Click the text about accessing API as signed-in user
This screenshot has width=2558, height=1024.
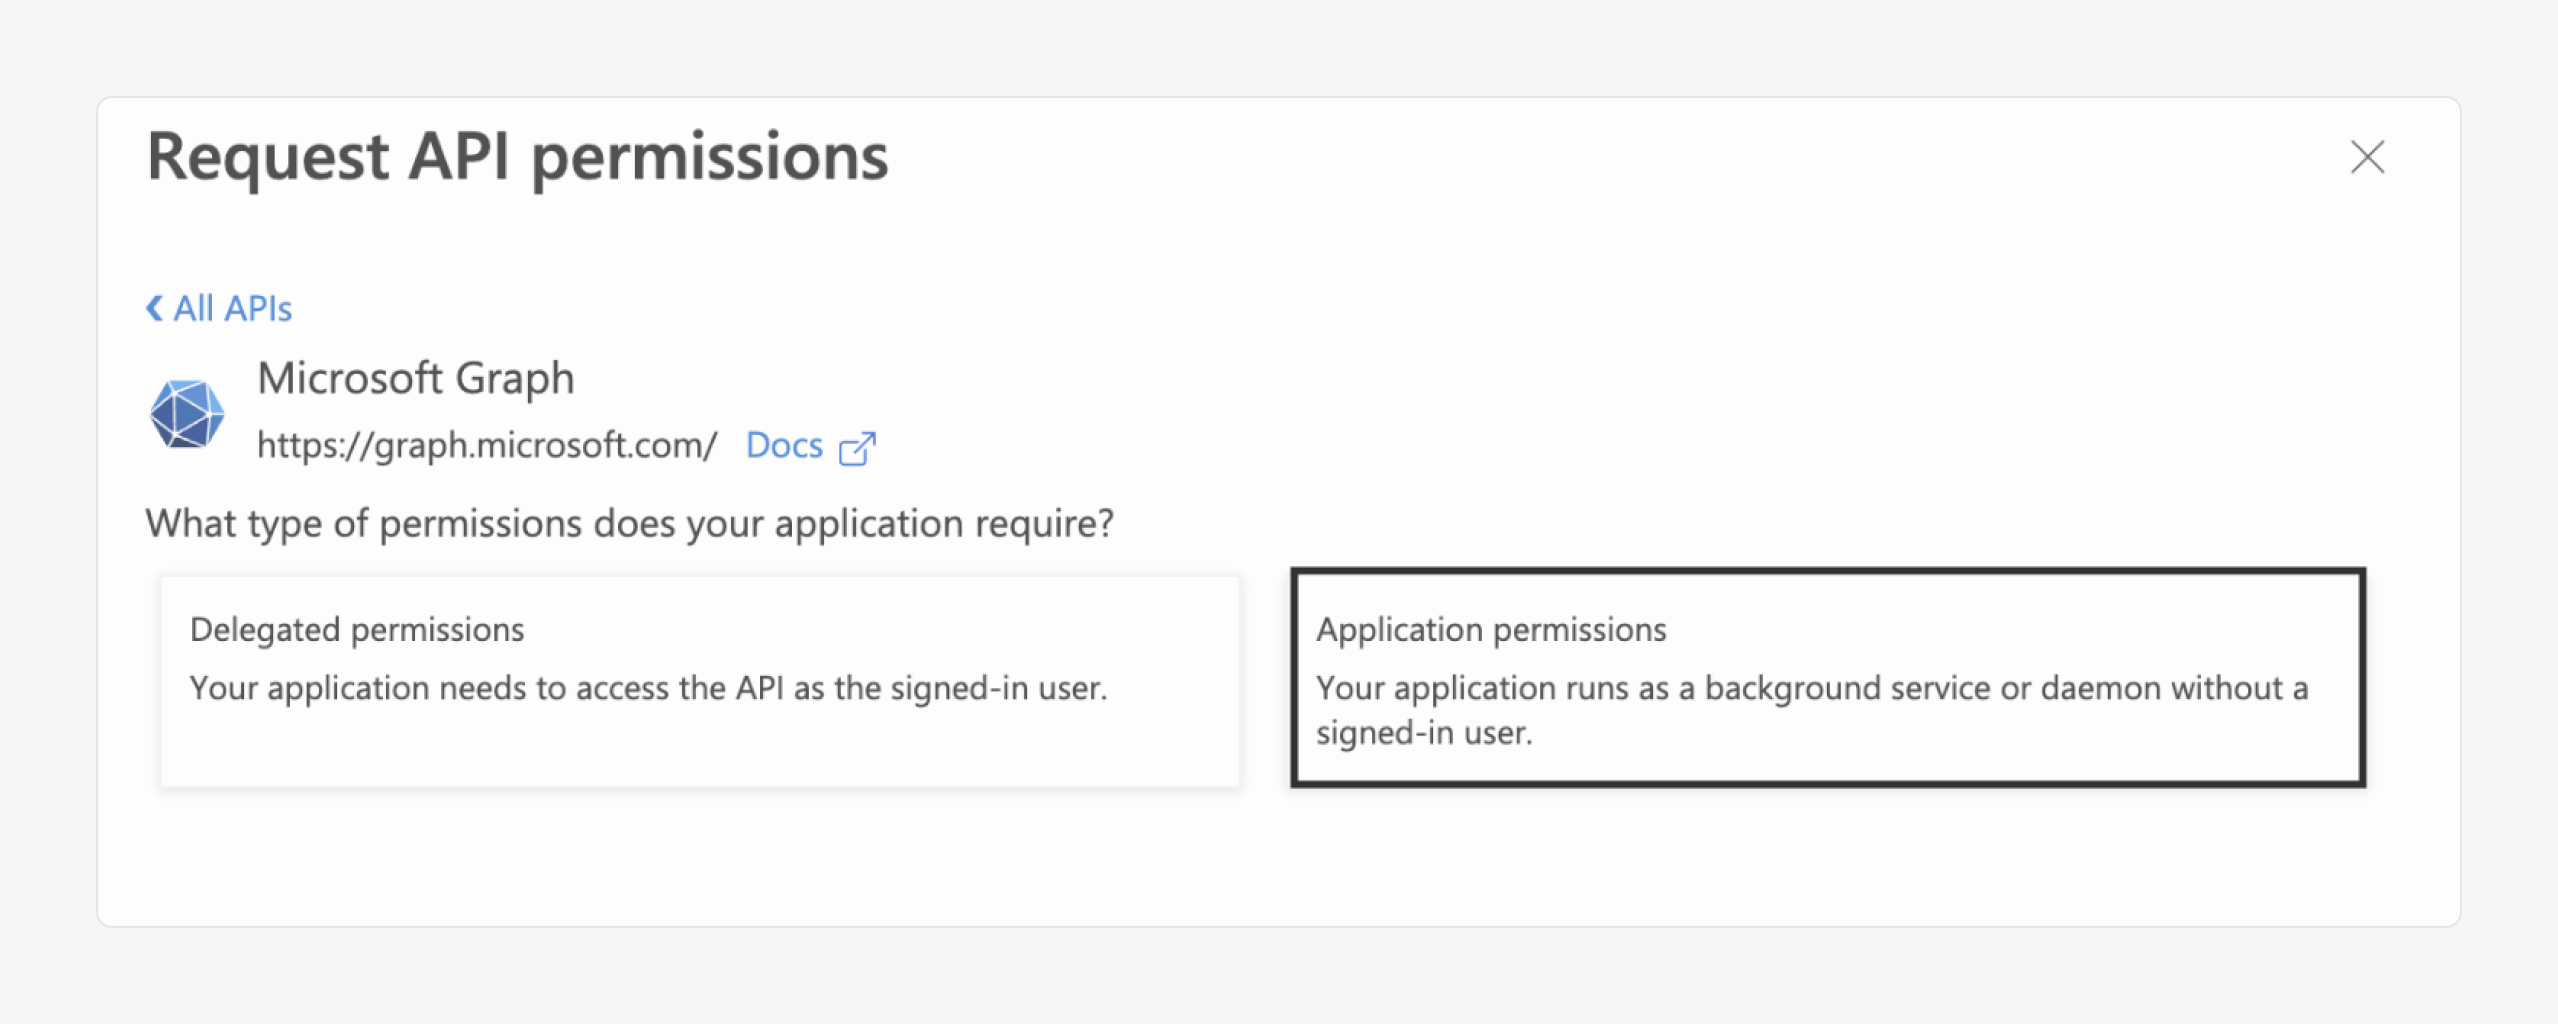[x=648, y=688]
